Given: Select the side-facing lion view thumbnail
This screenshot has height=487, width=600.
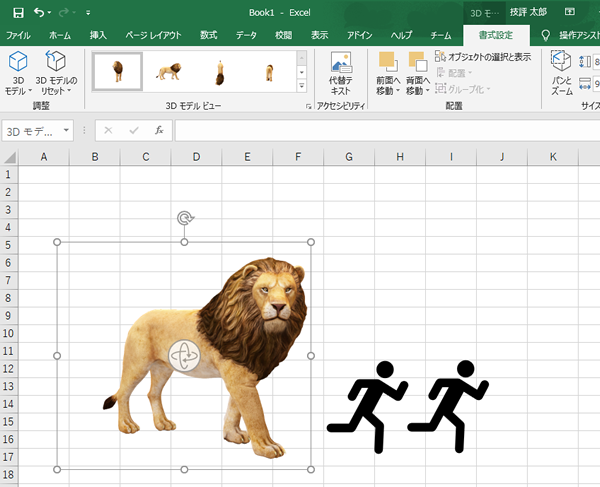Looking at the screenshot, I should coord(168,71).
